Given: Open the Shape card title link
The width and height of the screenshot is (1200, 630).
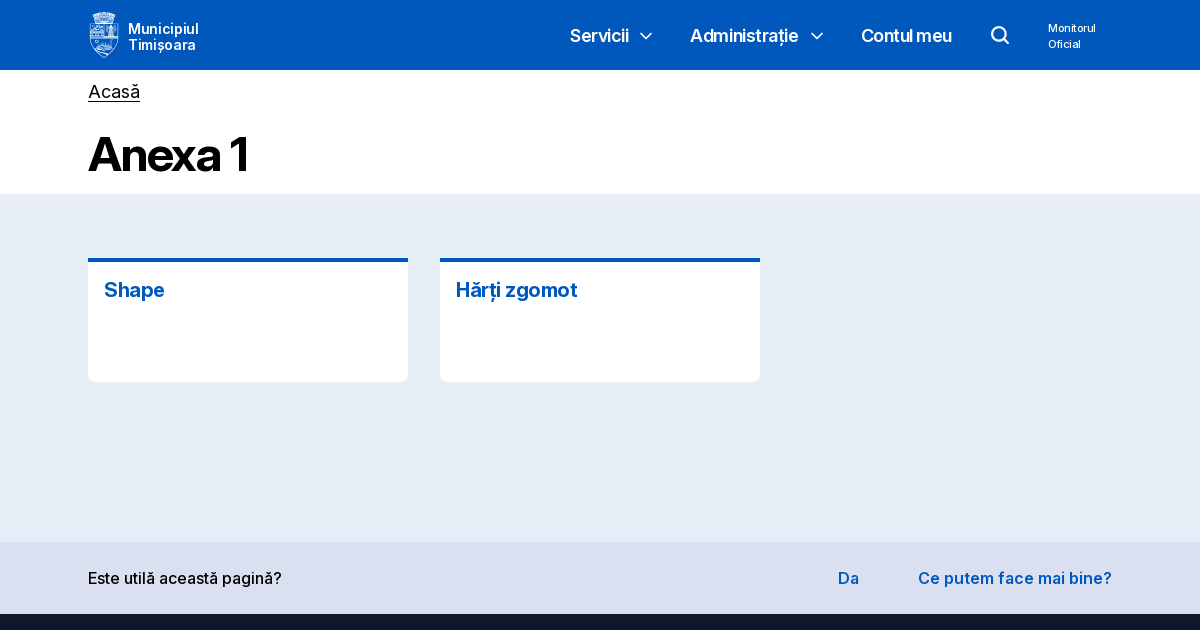Looking at the screenshot, I should tap(134, 290).
